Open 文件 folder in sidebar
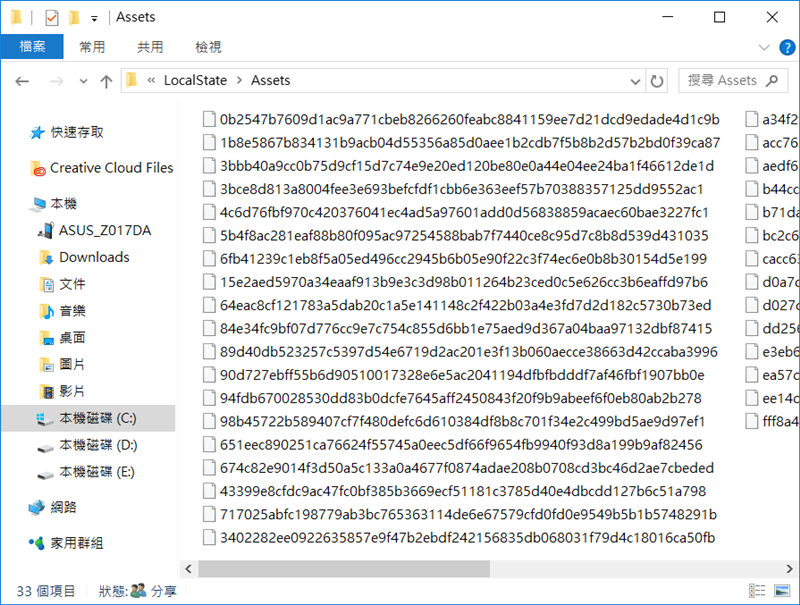This screenshot has height=605, width=800. [x=72, y=284]
